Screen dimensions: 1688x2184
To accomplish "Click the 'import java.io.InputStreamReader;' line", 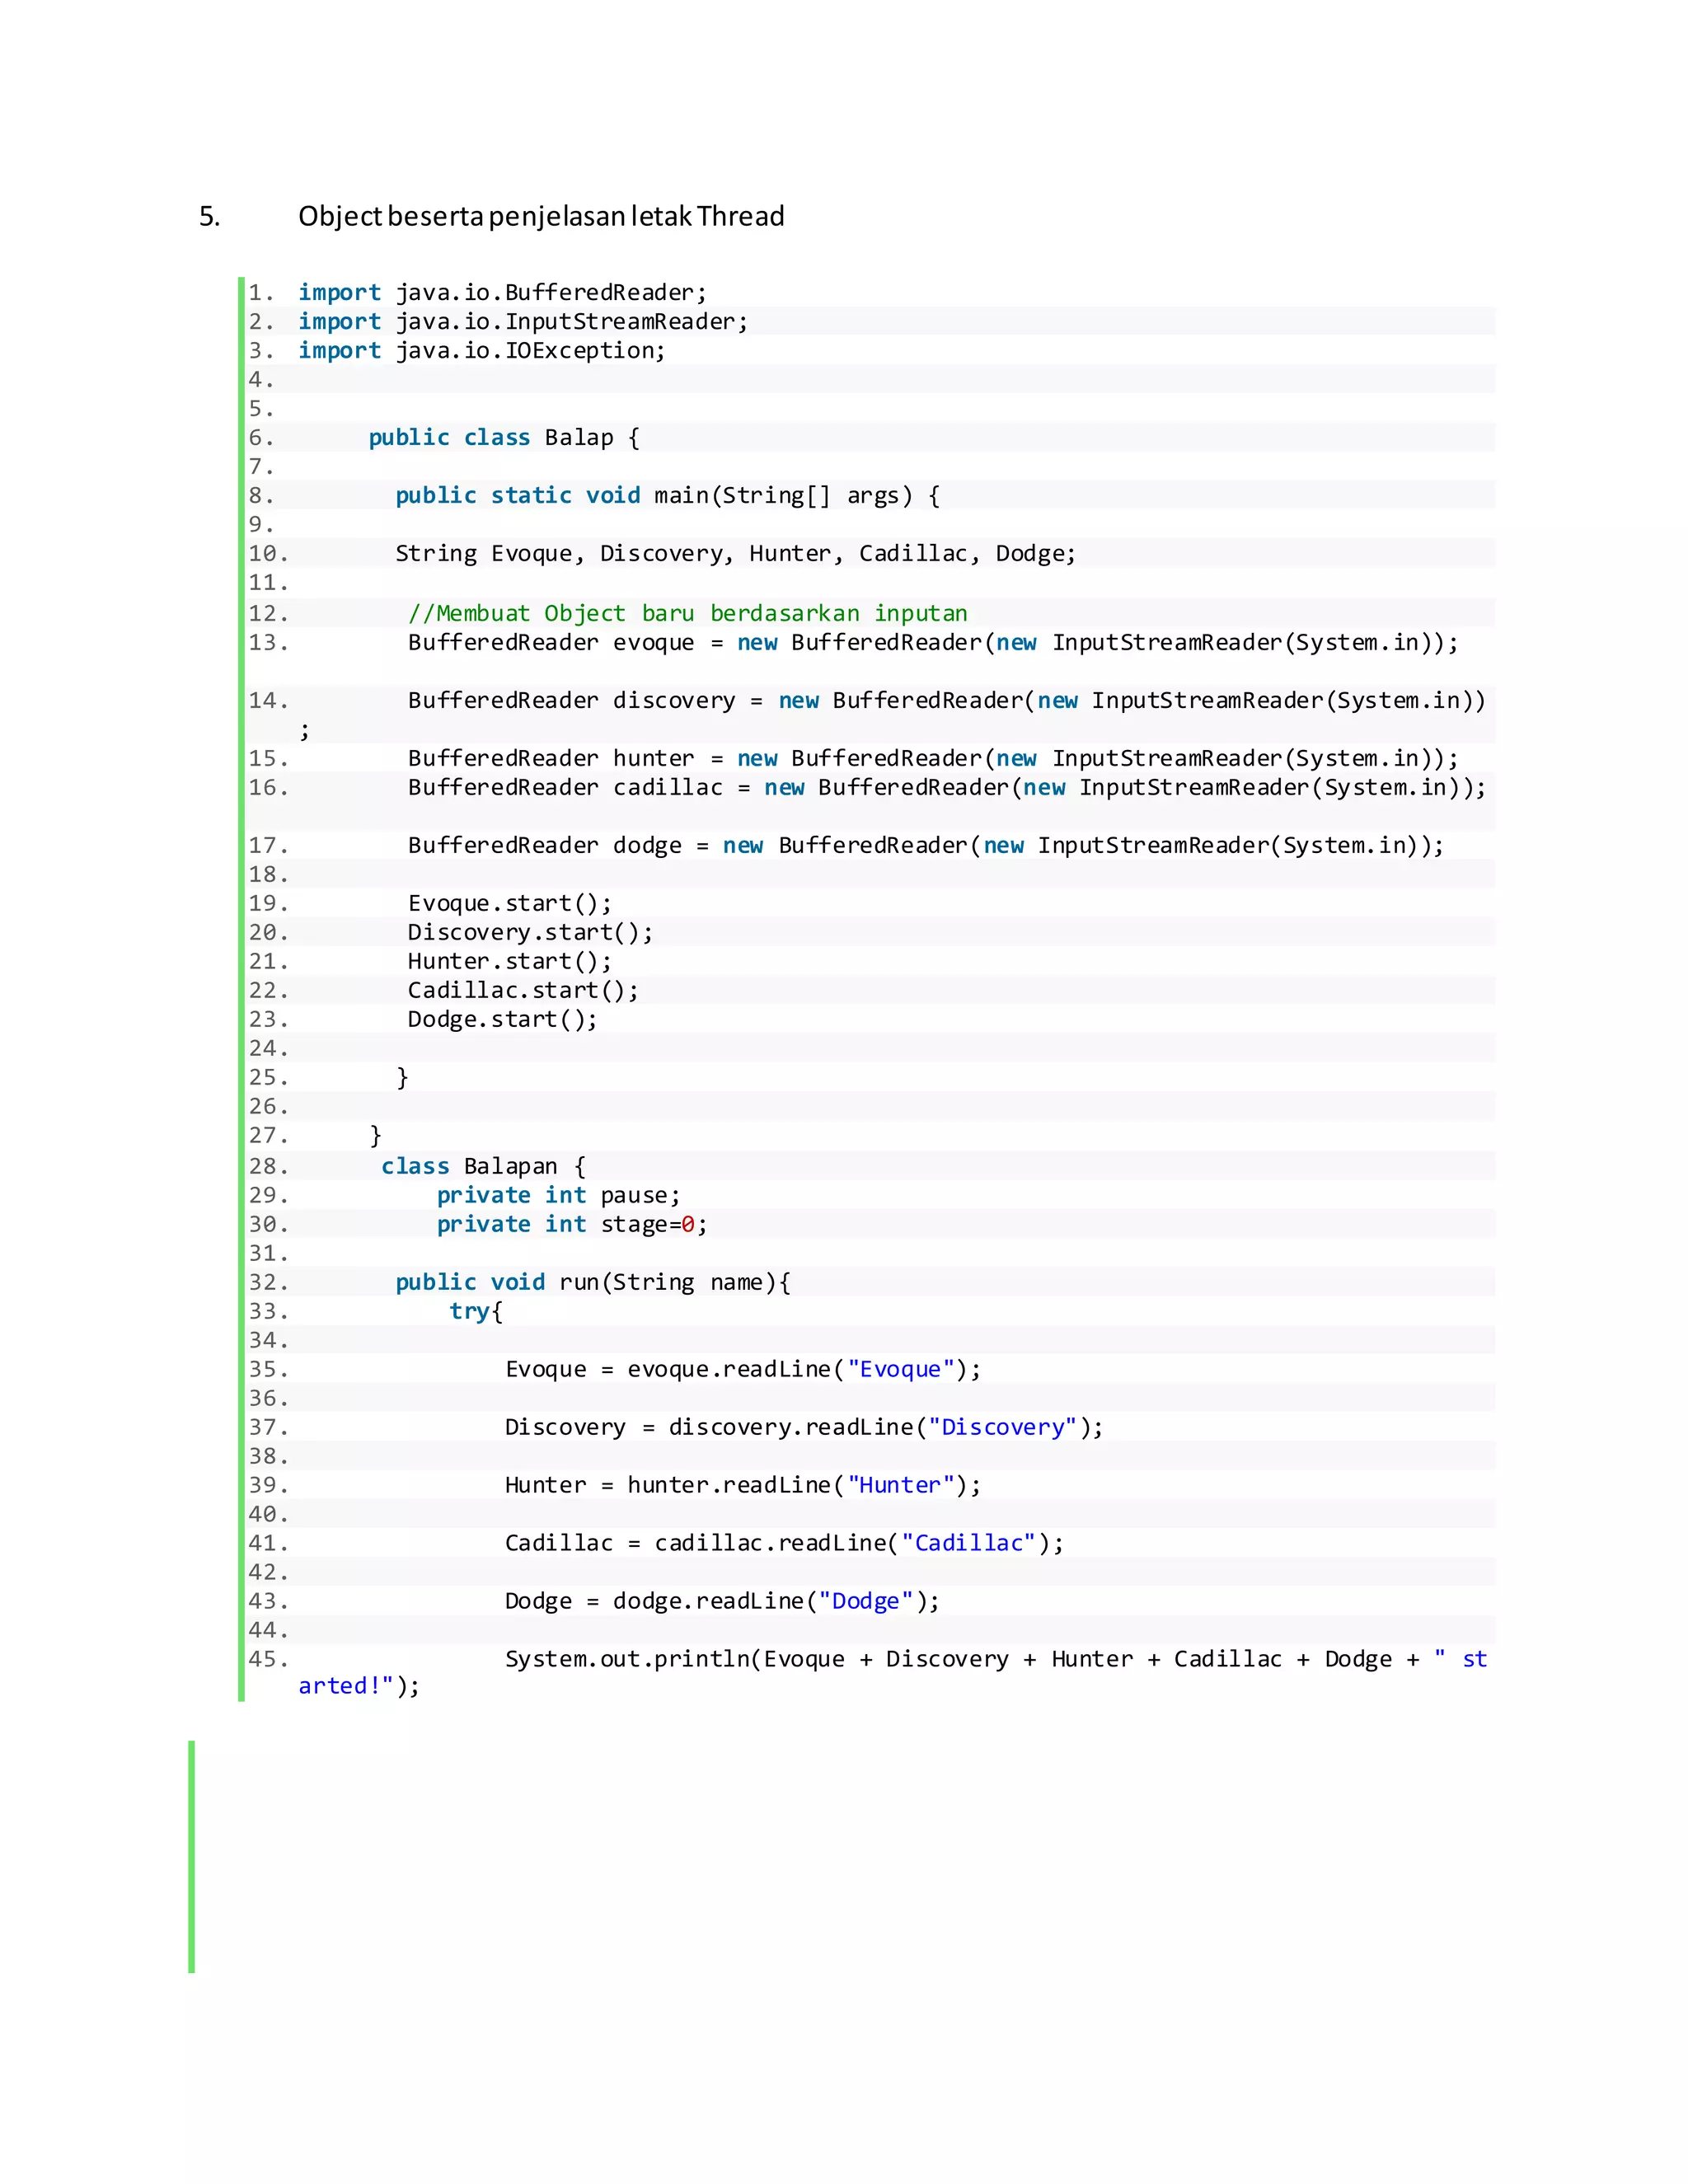I will point(522,321).
